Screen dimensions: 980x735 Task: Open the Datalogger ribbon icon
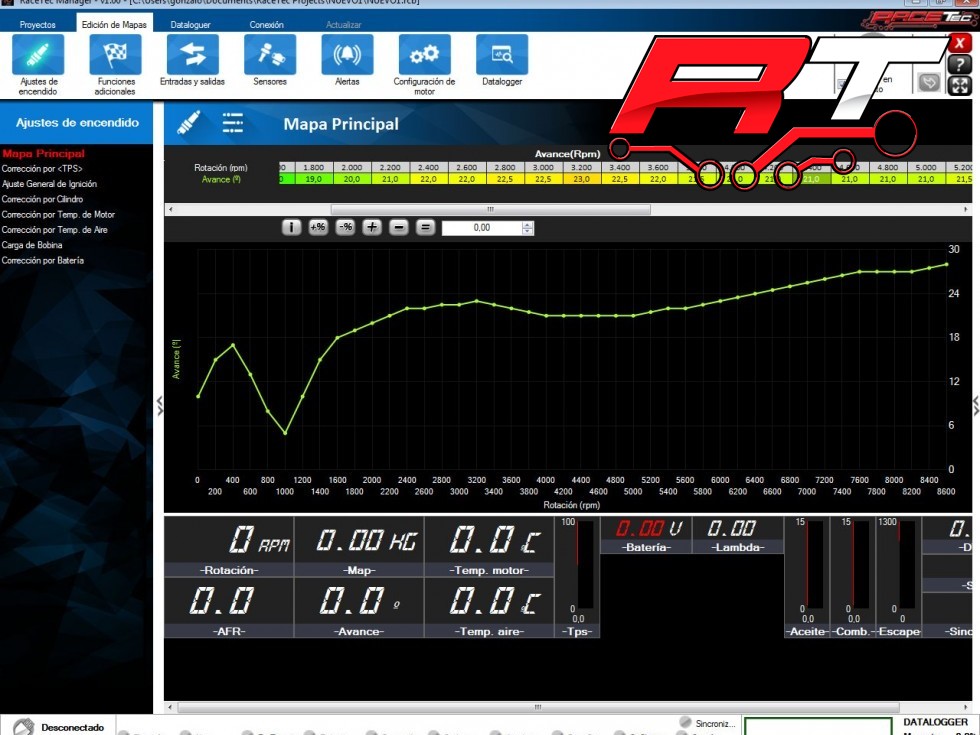[502, 55]
